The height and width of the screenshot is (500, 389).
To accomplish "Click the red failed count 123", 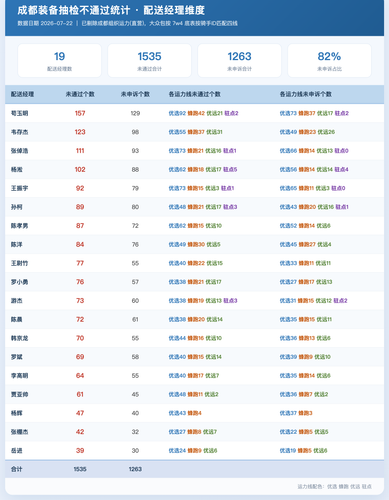I will [x=80, y=132].
